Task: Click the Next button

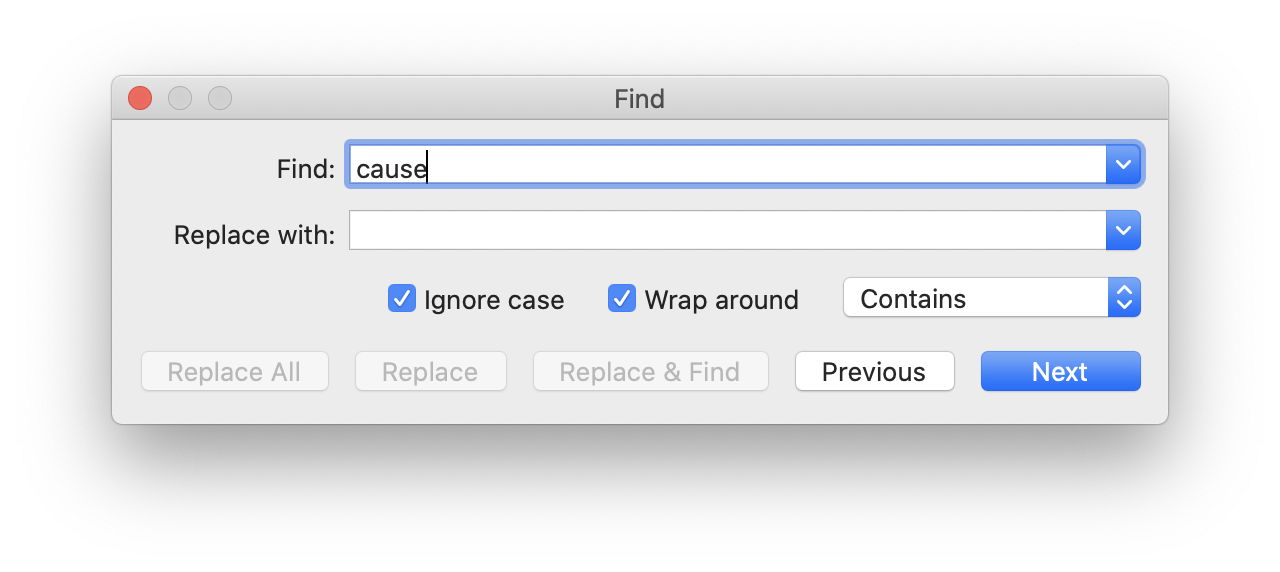Action: click(1060, 371)
